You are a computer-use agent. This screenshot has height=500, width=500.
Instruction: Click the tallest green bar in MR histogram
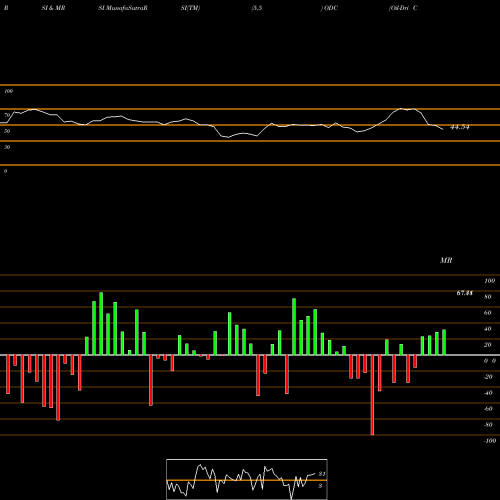click(x=101, y=324)
